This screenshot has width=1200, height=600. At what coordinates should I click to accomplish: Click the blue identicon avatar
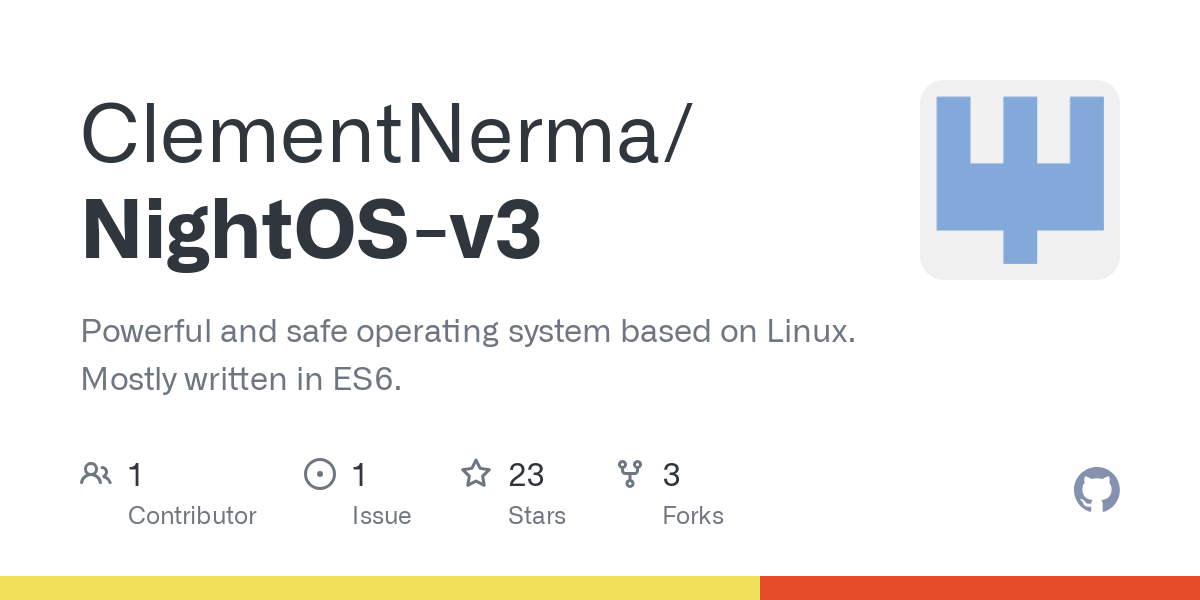point(1019,180)
